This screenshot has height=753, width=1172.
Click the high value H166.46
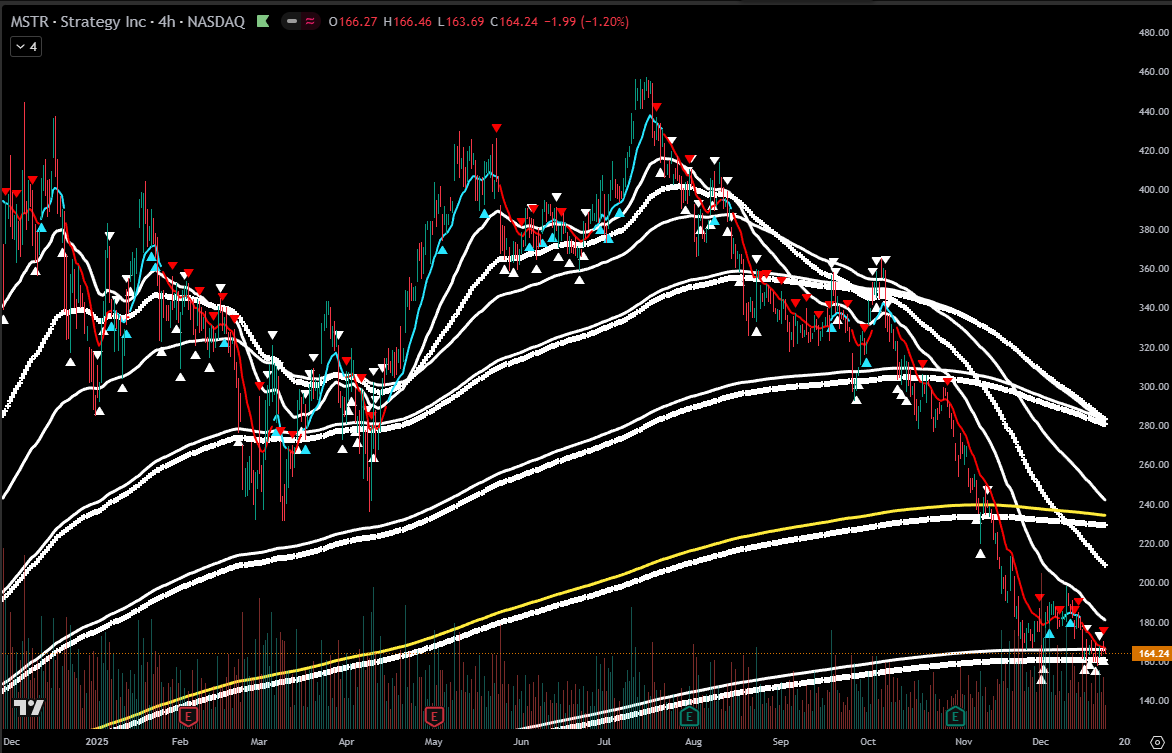tap(407, 22)
